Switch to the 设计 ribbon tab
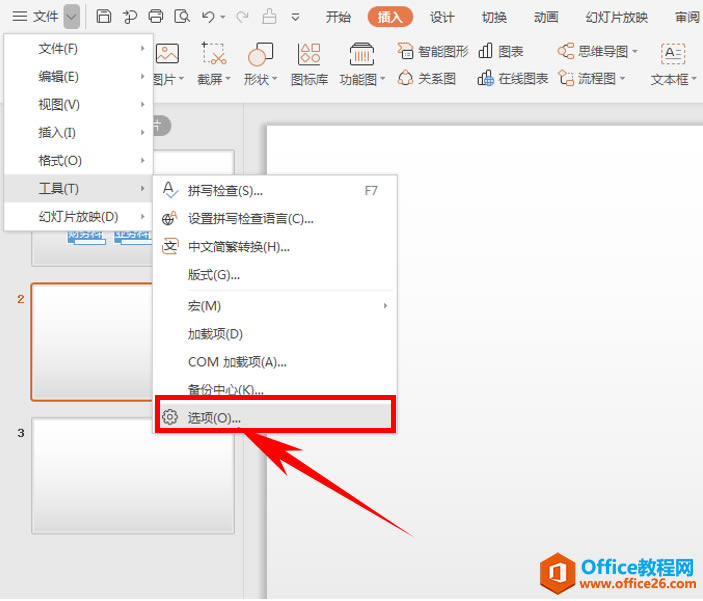The height and width of the screenshot is (601, 703). point(442,17)
